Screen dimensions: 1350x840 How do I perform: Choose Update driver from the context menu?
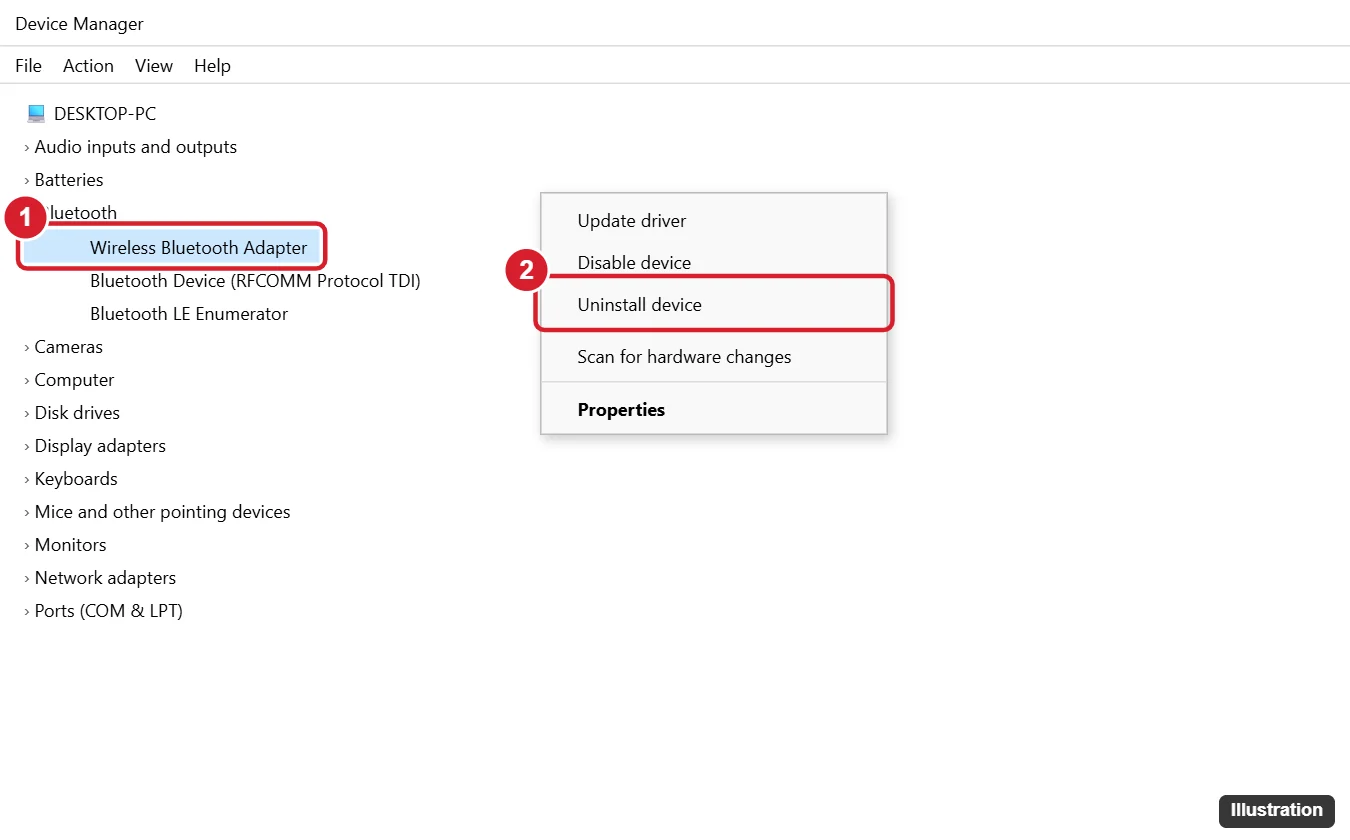pos(714,221)
